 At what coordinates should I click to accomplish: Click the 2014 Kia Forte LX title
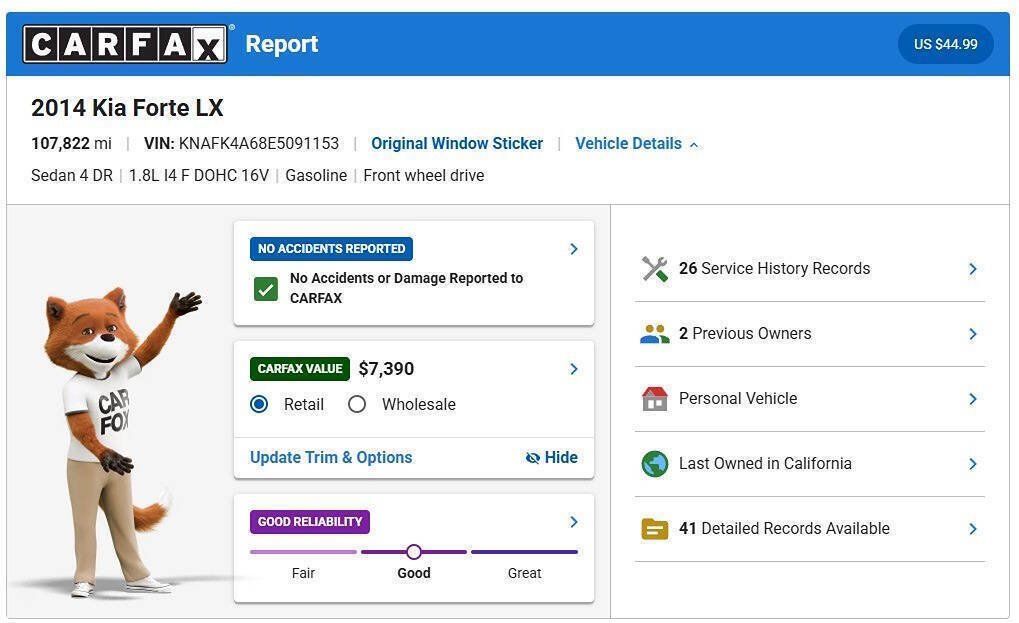tap(127, 108)
